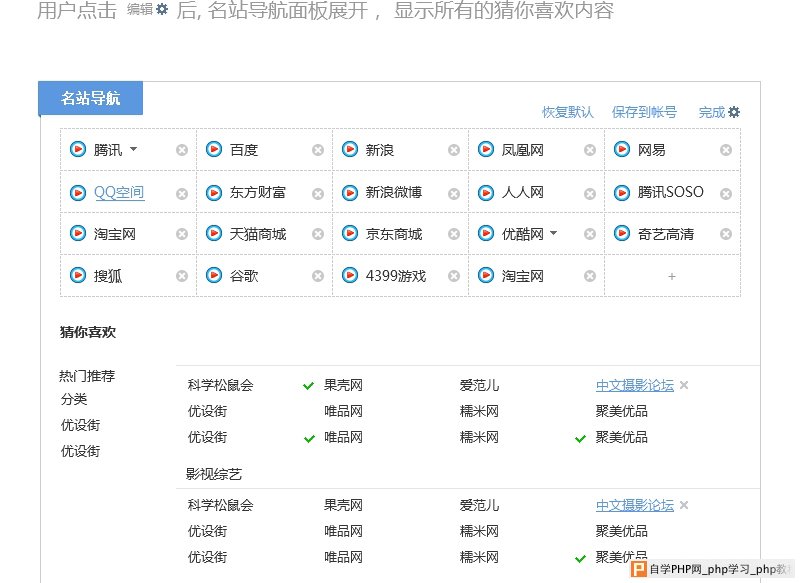This screenshot has height=583, width=800.
Task: Click the play icon beside 百度
Action: pyautogui.click(x=214, y=149)
